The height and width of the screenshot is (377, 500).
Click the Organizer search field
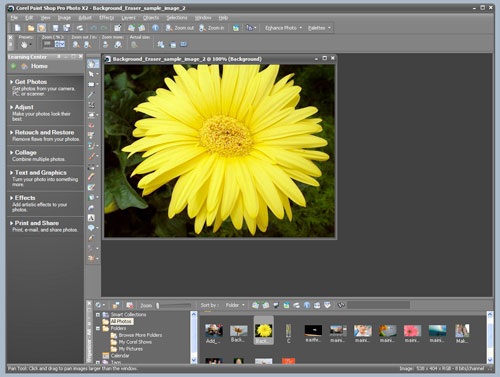(379, 305)
